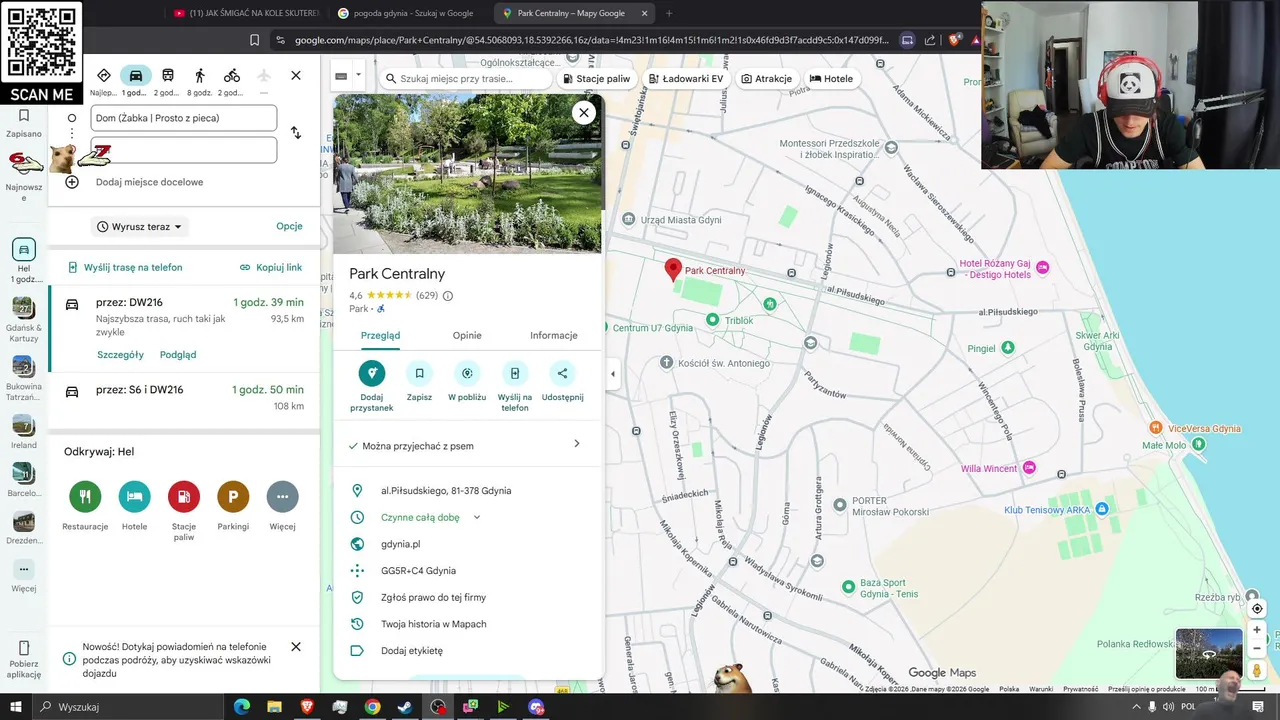This screenshot has height=720, width=1280.
Task: Open Pobierz aplikację in sidebar
Action: coord(24,659)
